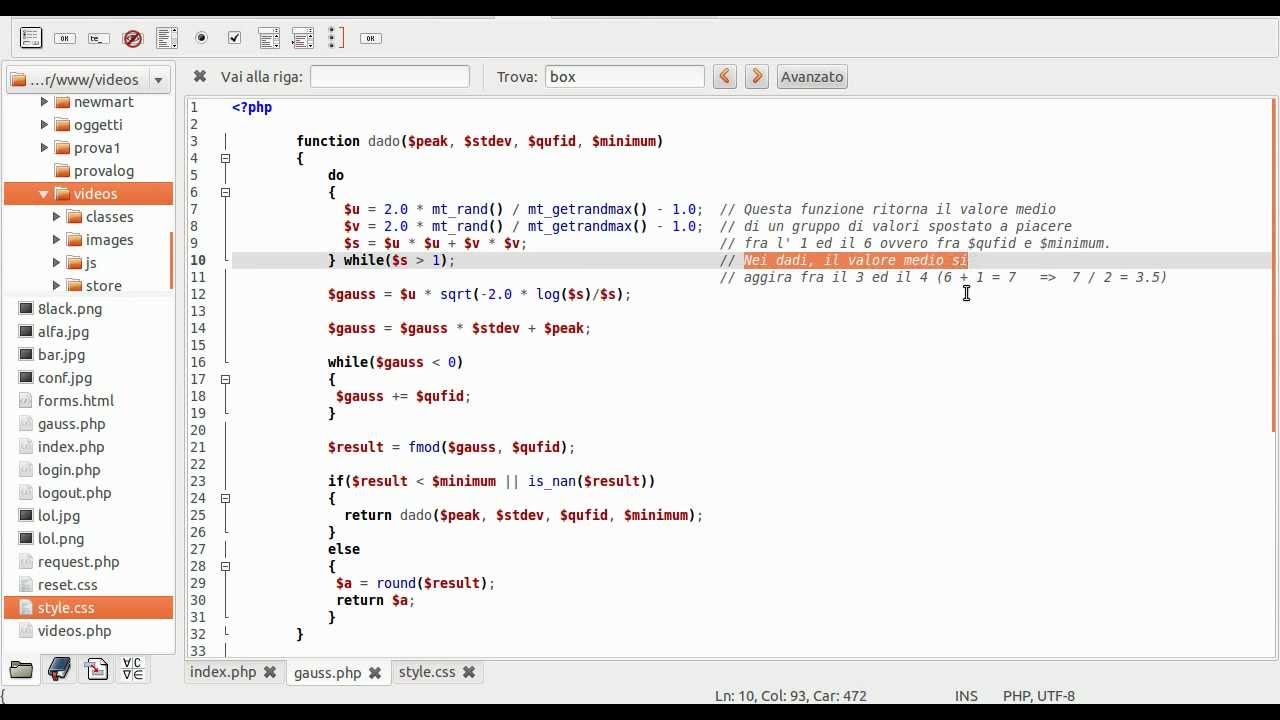The width and height of the screenshot is (1280, 720).
Task: Insert a submit button with the first OK icon
Action: (65, 38)
